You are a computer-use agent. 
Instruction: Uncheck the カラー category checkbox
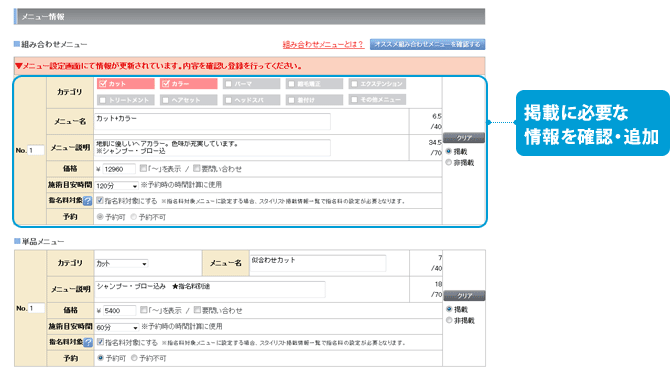166,84
